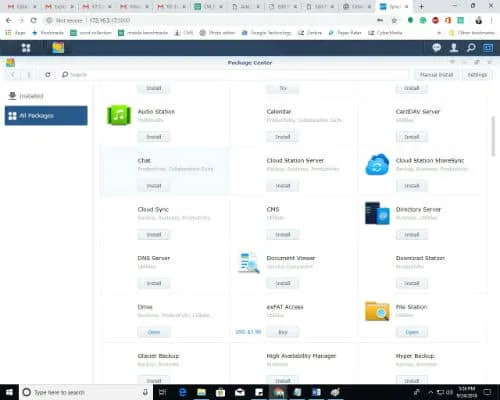Click the DSM magnifier search icon
The image size is (500, 400).
point(471,48)
